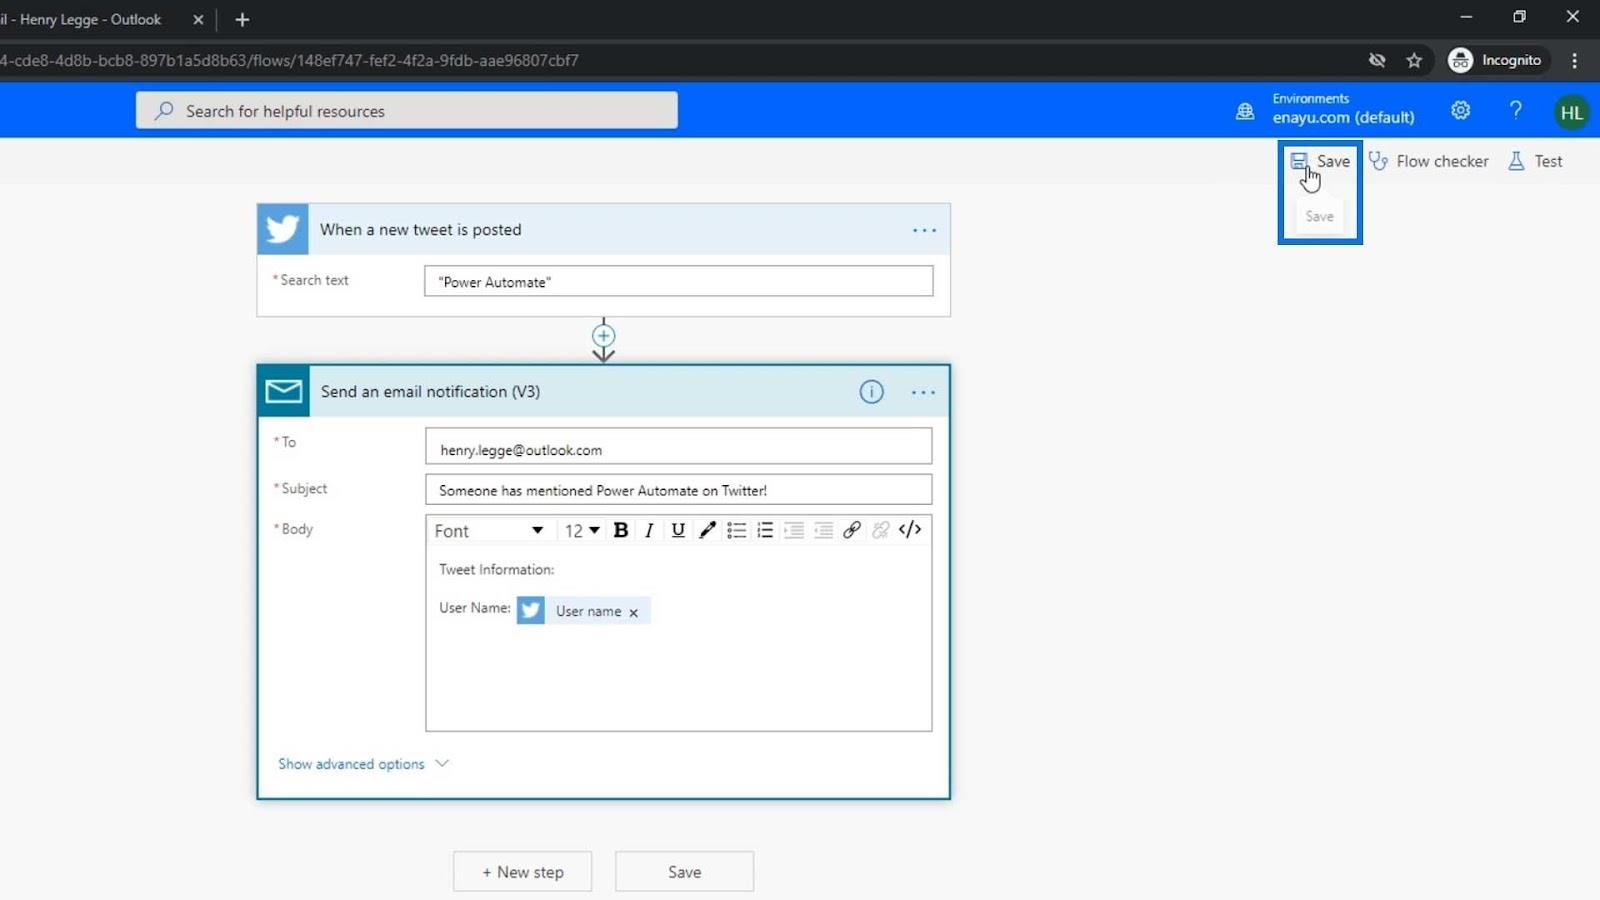Toggle bold formatting in Body

621,530
